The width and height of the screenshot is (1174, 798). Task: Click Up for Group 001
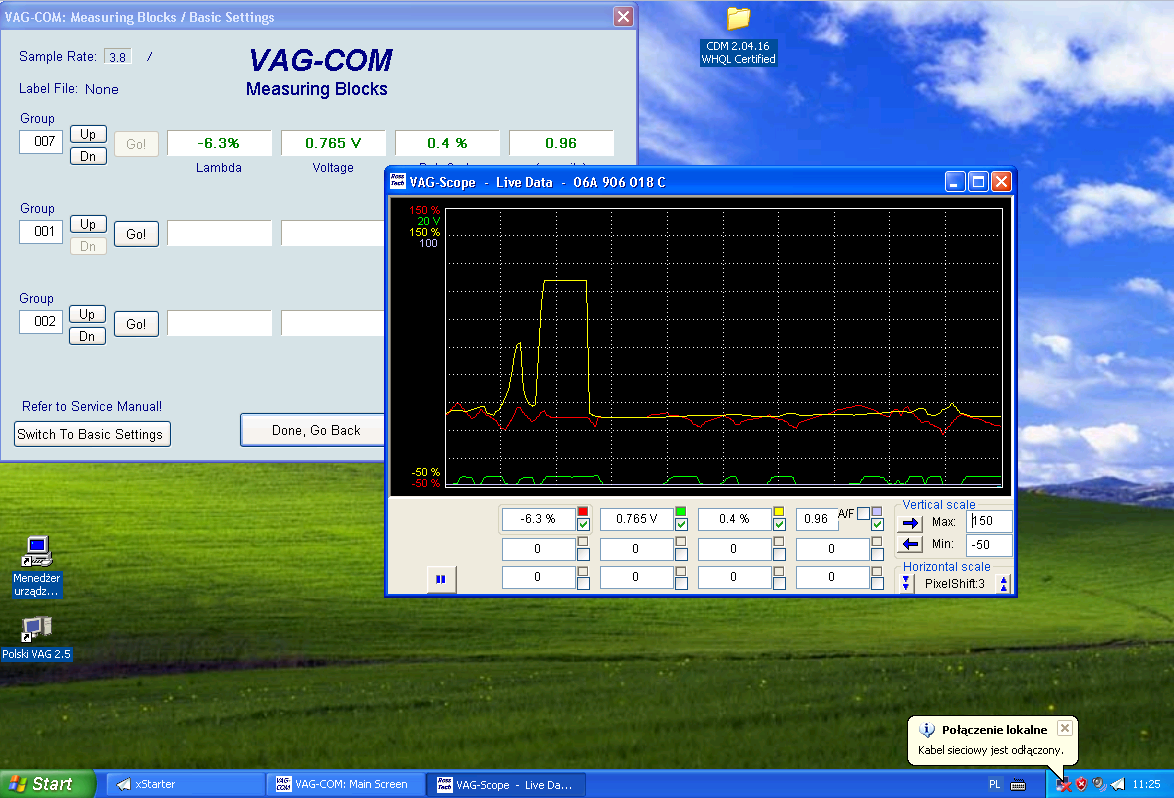[88, 224]
